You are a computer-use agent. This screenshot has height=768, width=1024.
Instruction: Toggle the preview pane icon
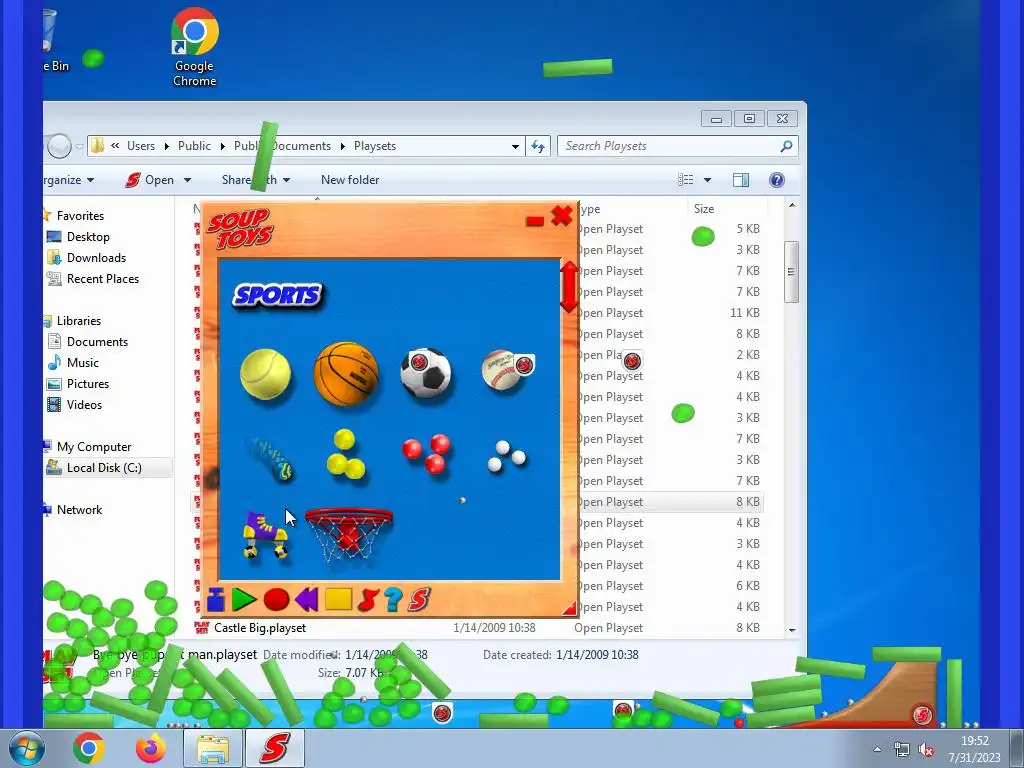coord(741,180)
